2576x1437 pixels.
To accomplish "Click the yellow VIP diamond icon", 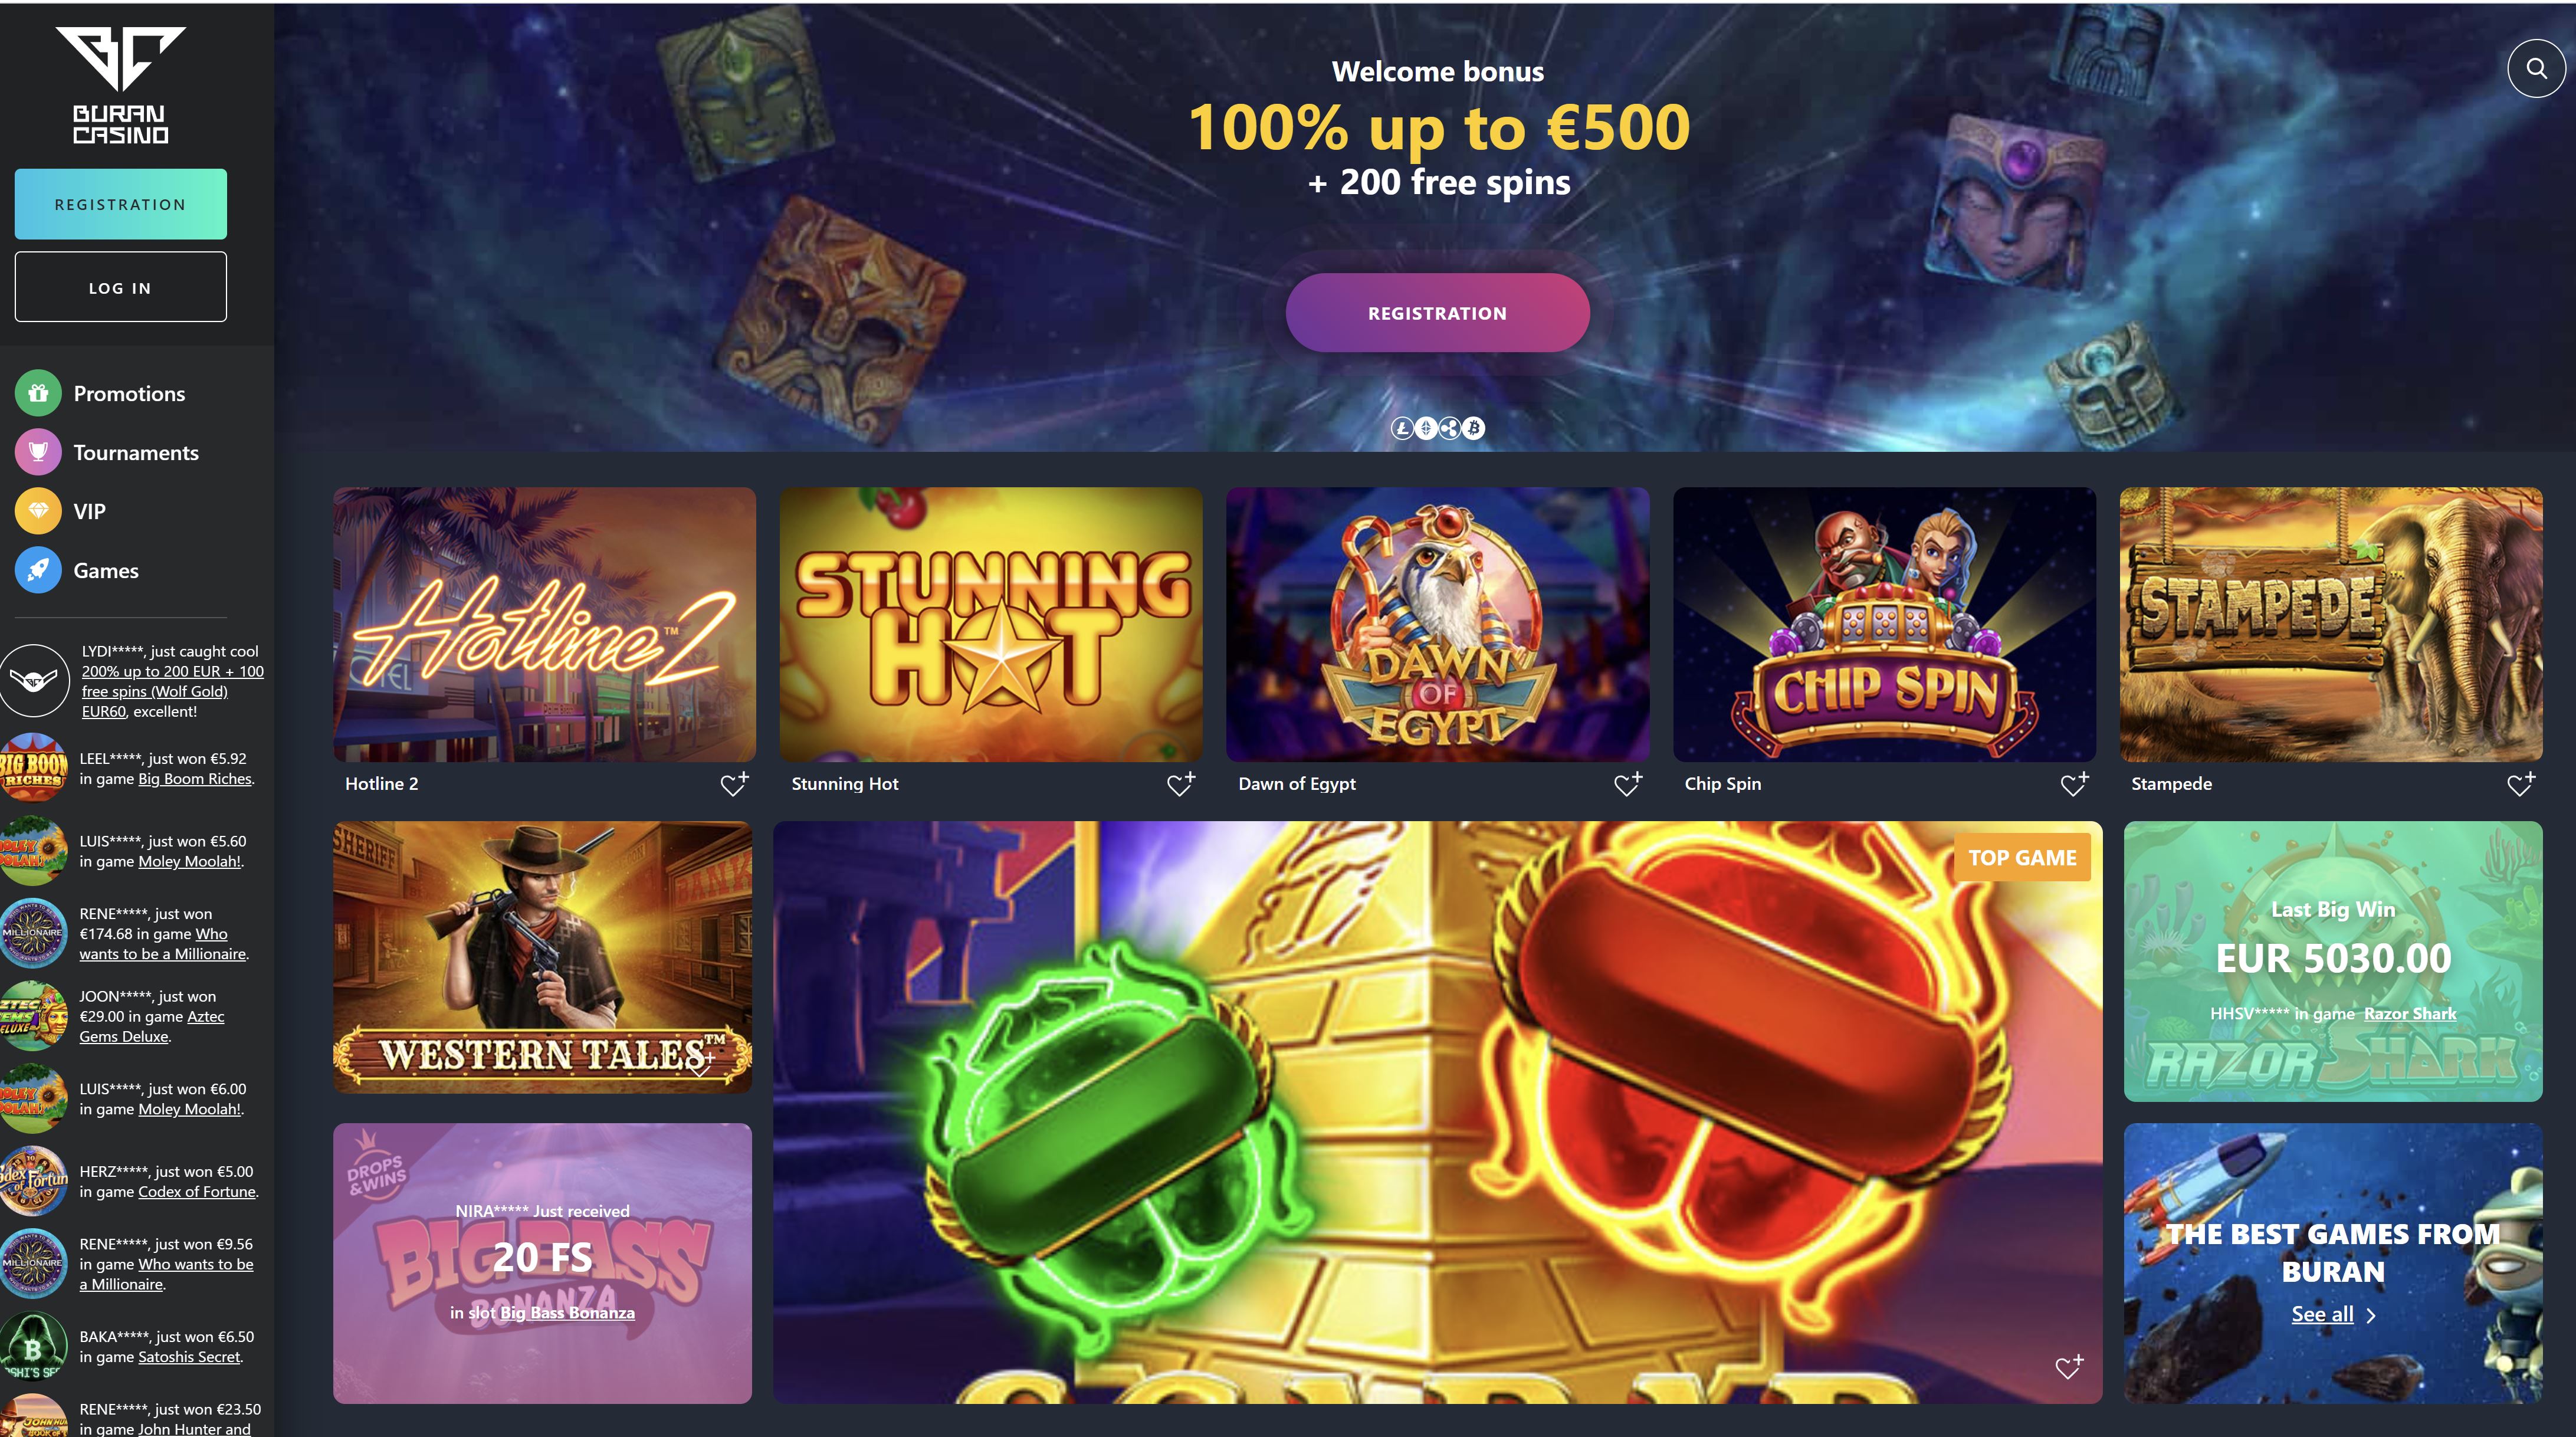I will 38,511.
